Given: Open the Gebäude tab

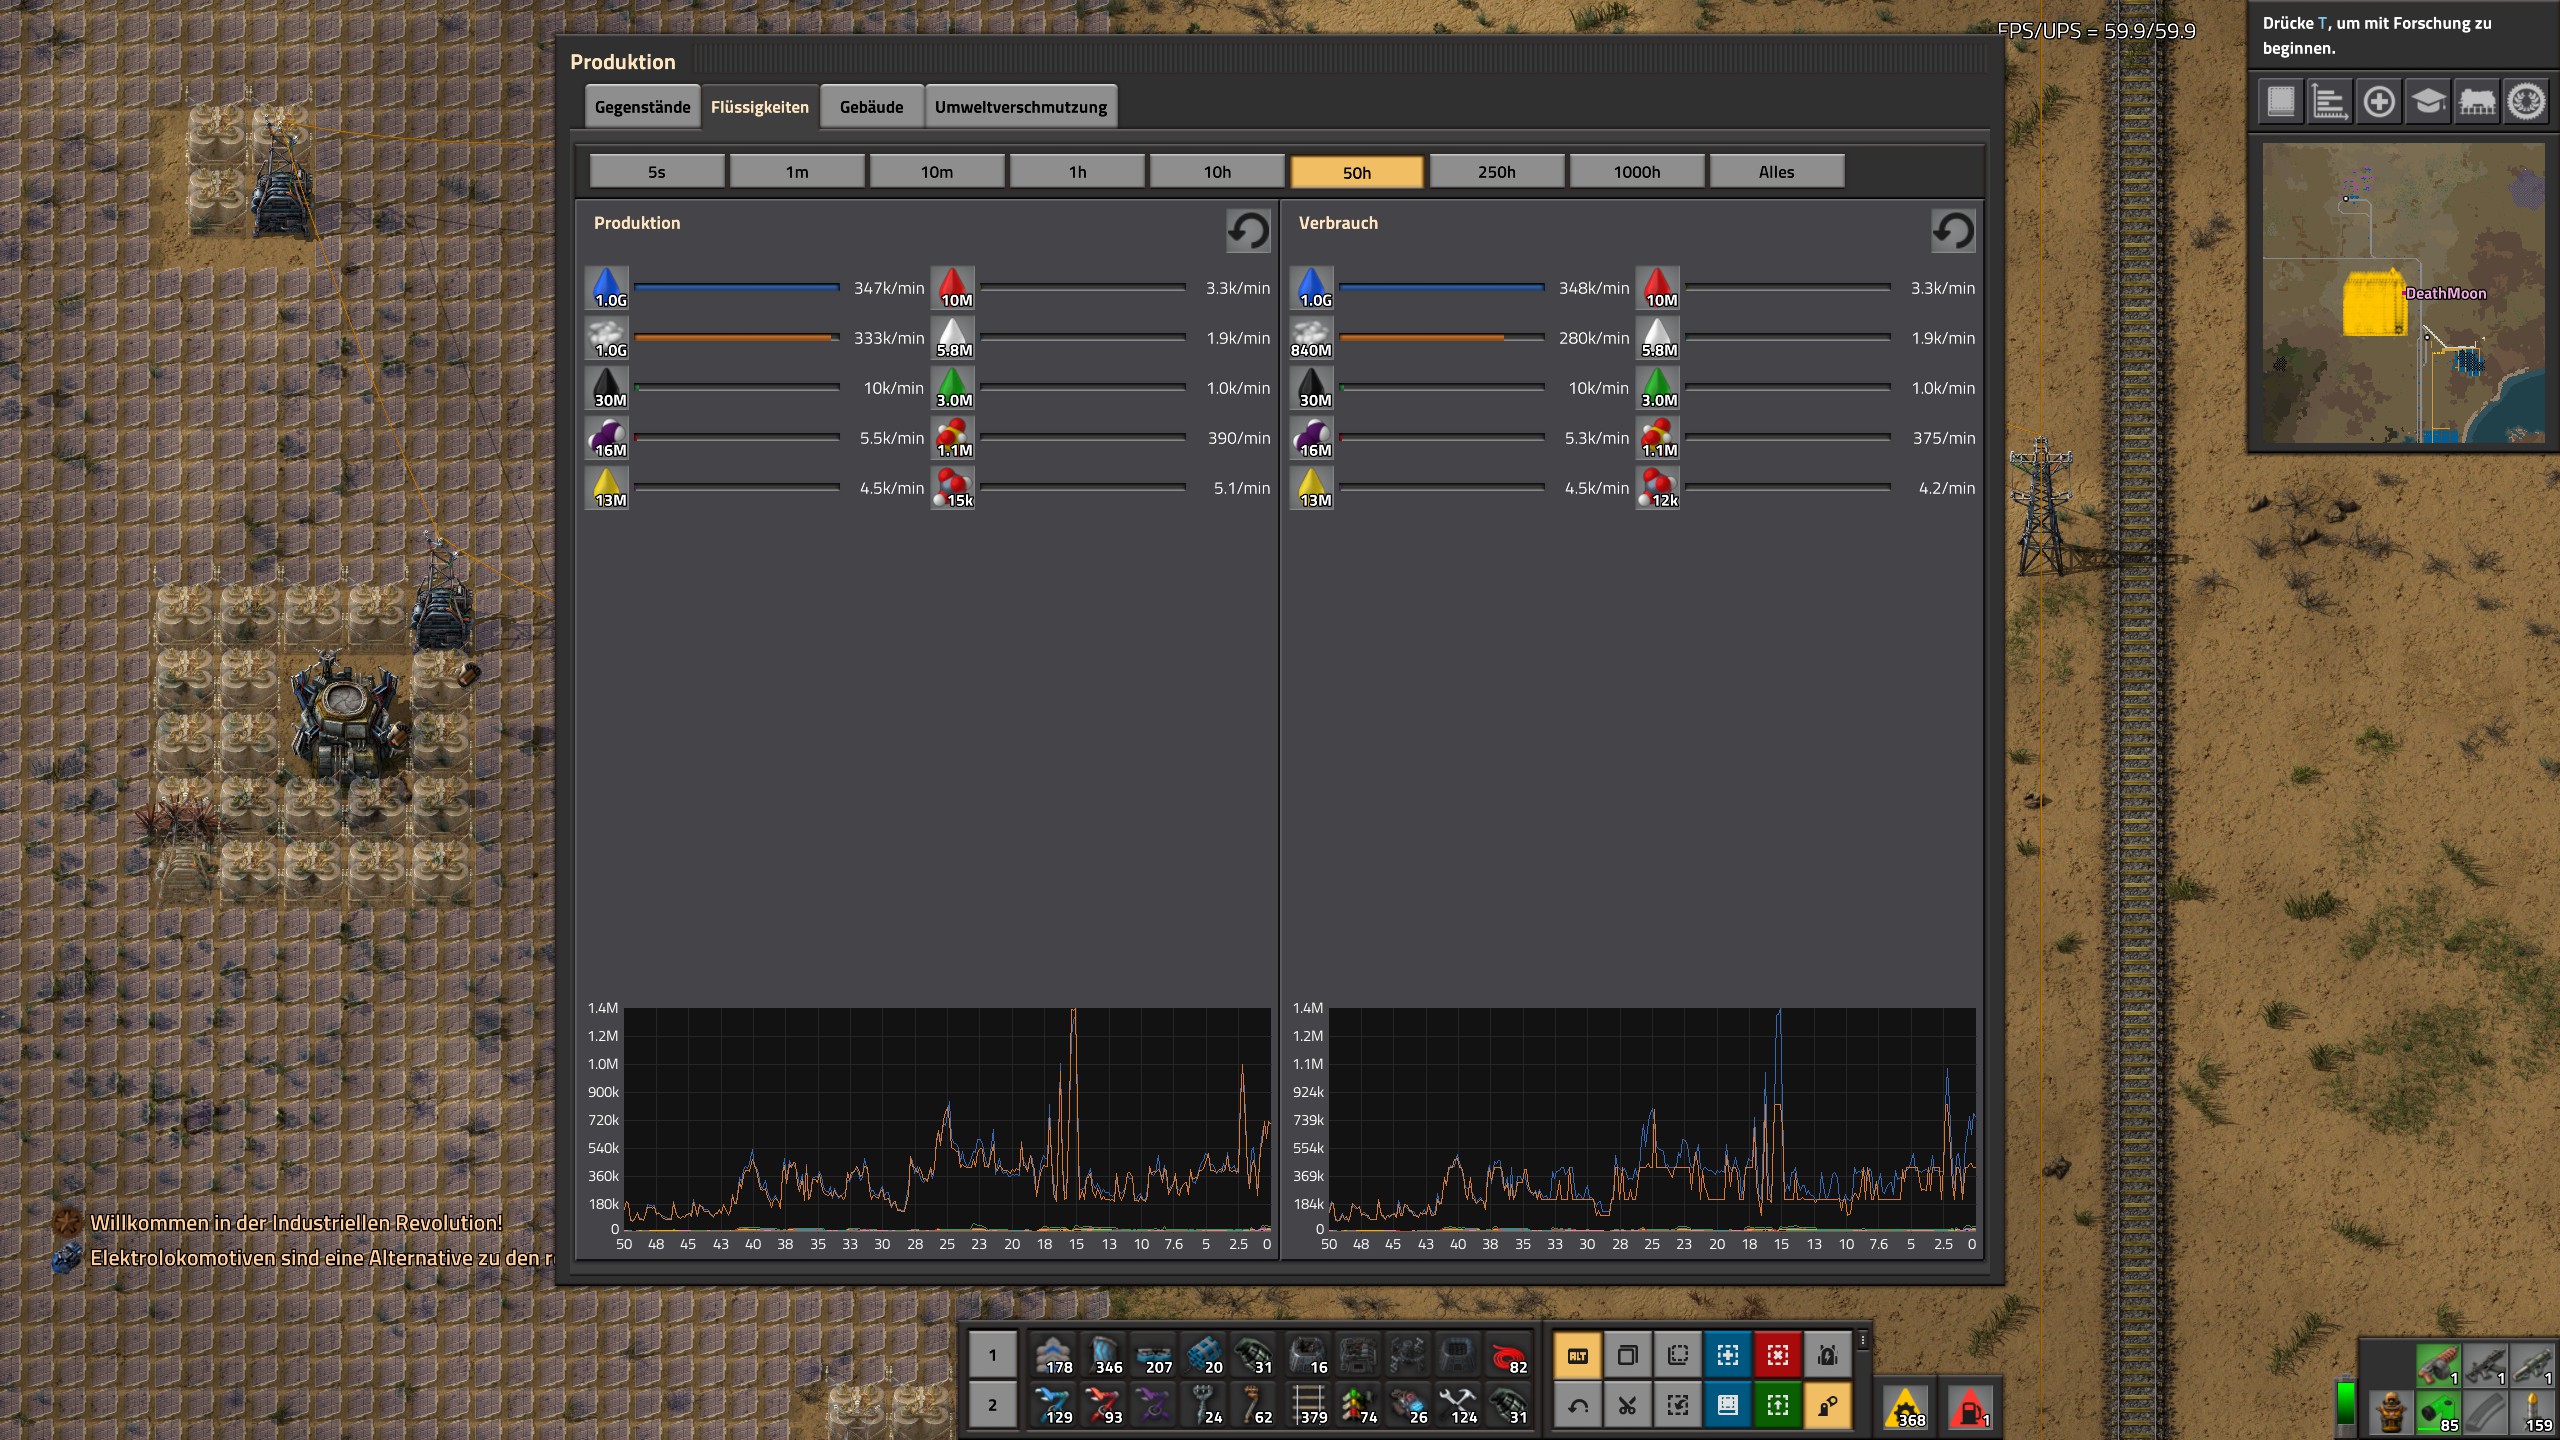Looking at the screenshot, I should [x=871, y=107].
